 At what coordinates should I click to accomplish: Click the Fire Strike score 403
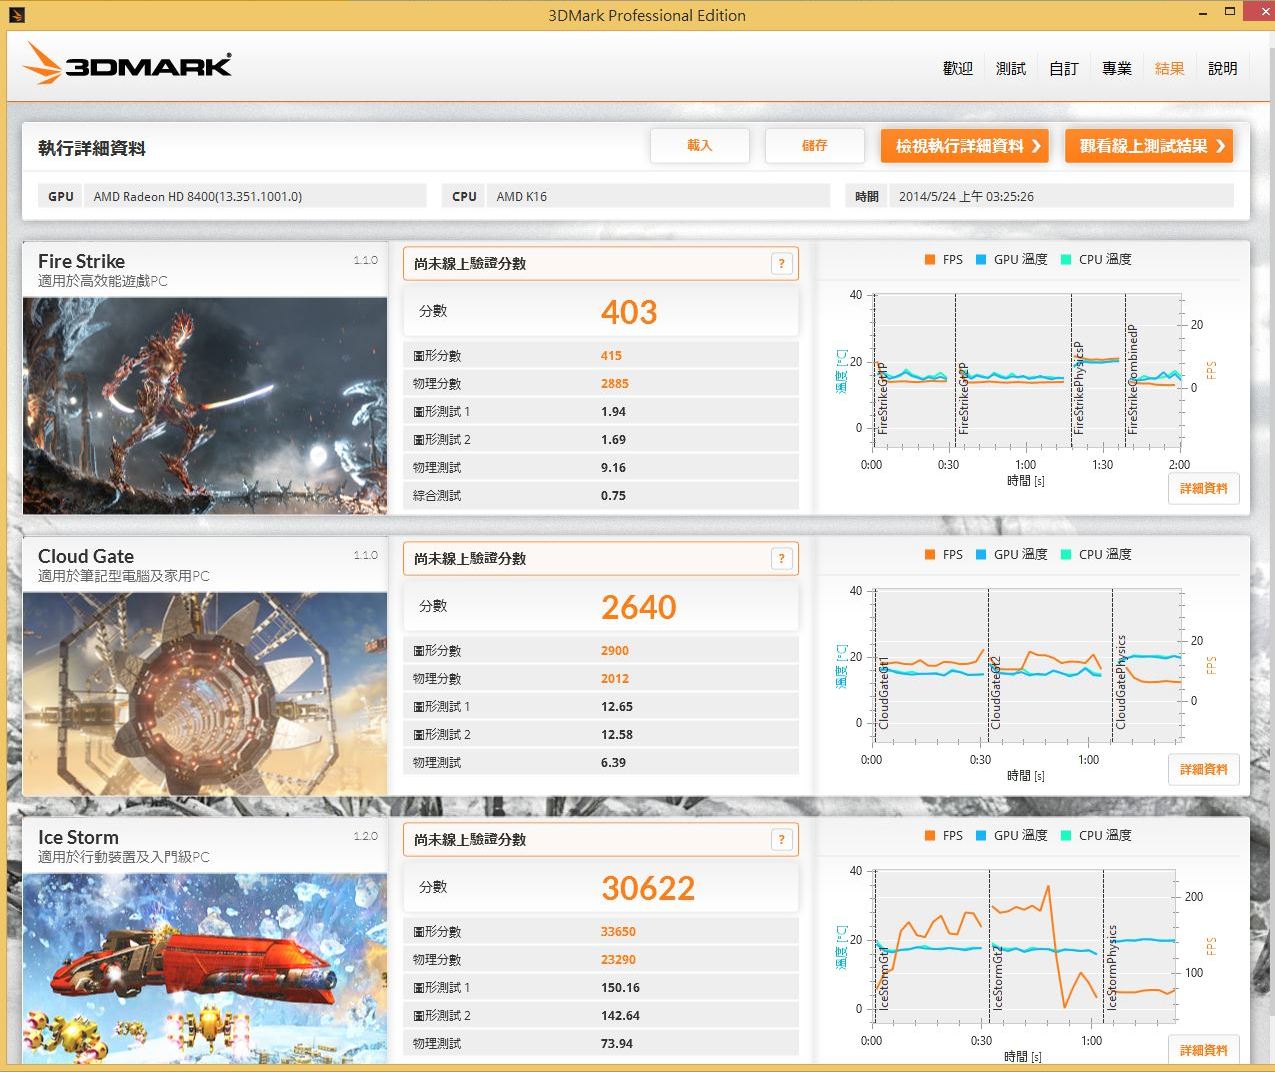[629, 312]
